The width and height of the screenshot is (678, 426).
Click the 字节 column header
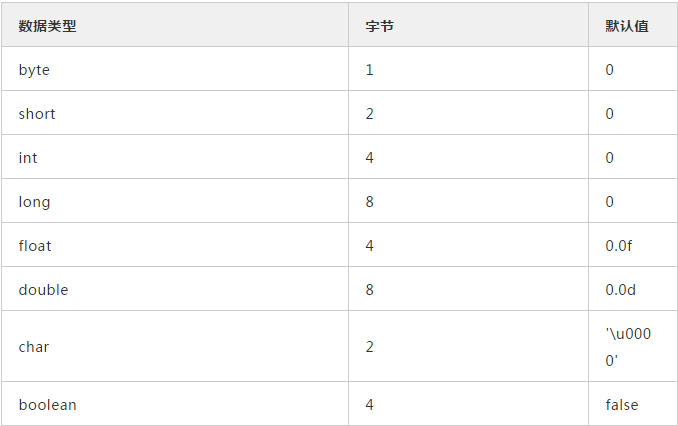(379, 26)
